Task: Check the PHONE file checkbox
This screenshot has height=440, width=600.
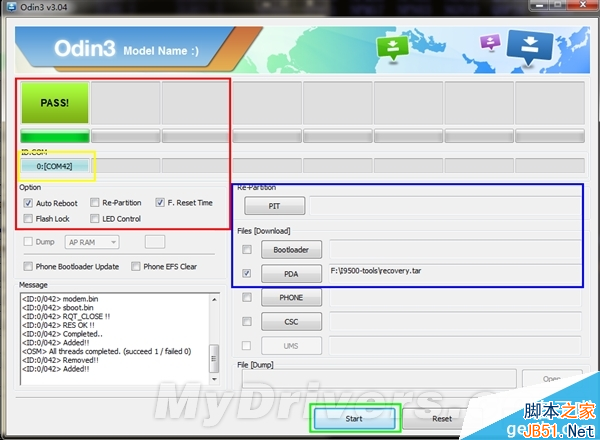Action: [x=247, y=297]
